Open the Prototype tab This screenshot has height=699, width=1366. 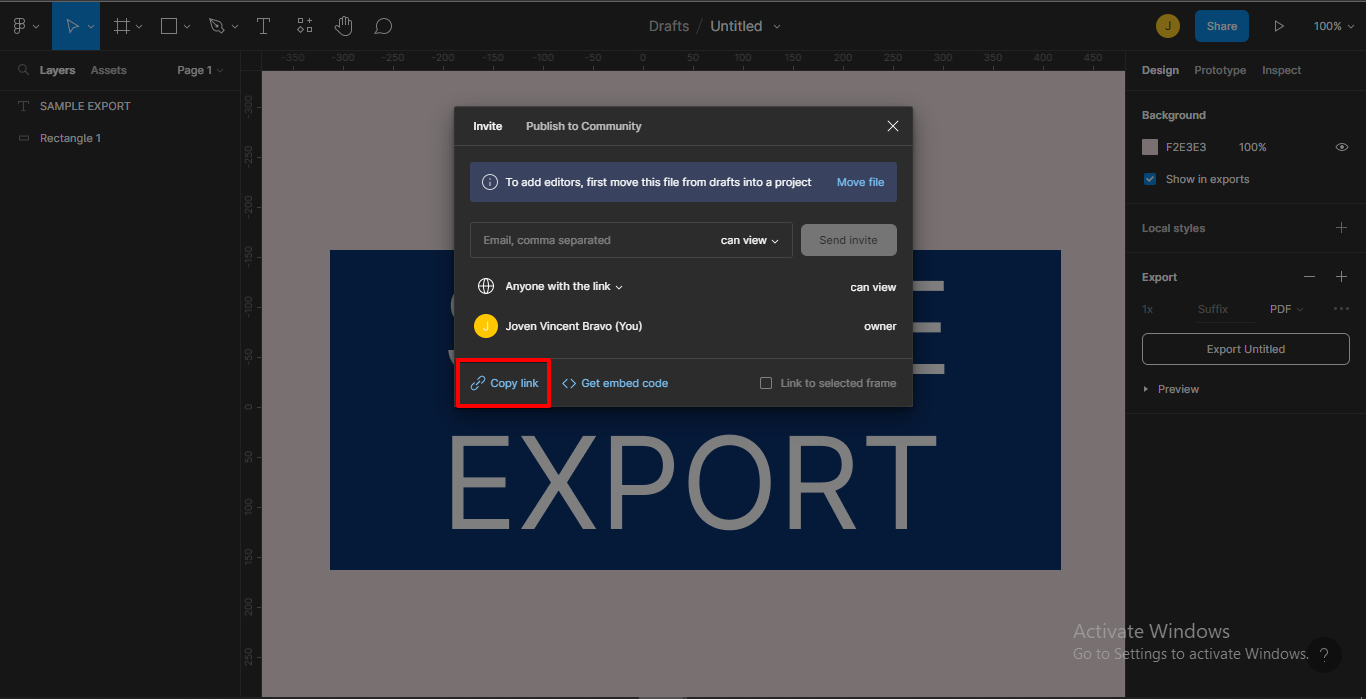tap(1220, 70)
